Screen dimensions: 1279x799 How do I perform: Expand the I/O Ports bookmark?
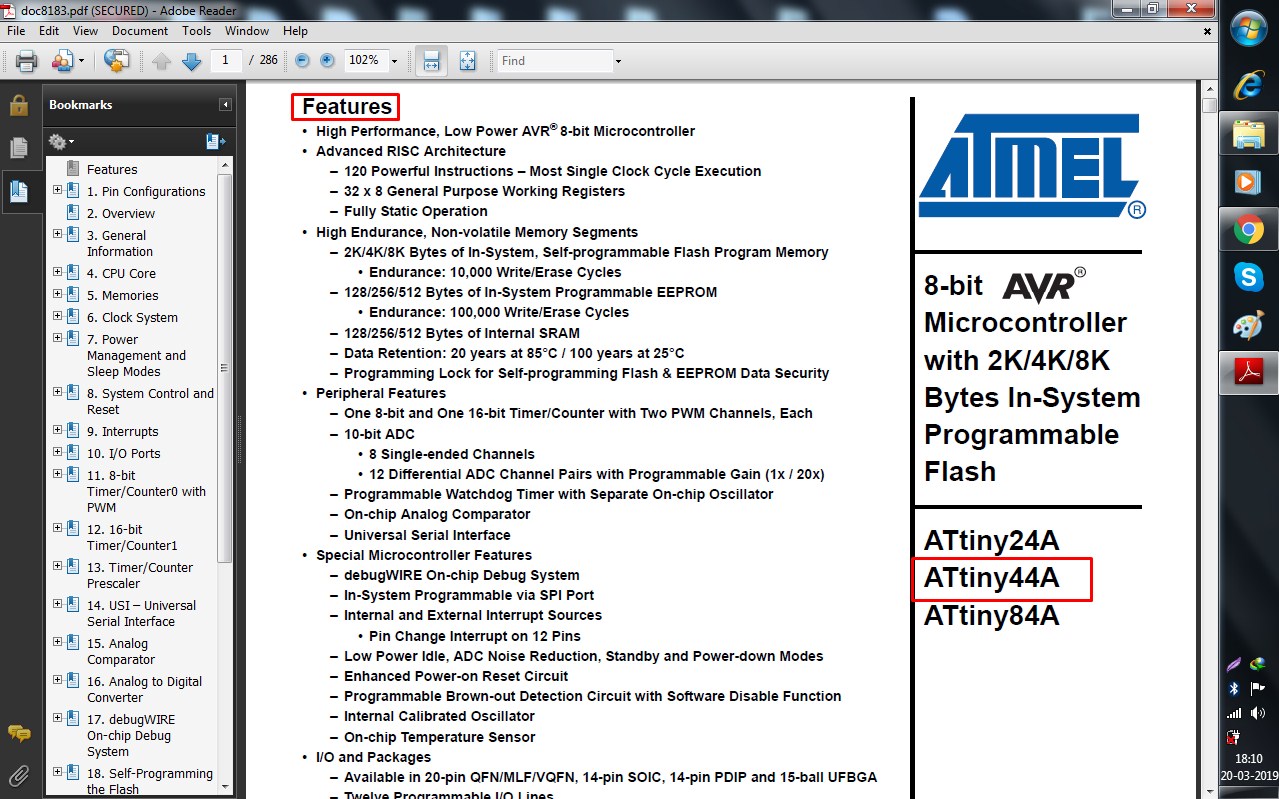point(57,452)
